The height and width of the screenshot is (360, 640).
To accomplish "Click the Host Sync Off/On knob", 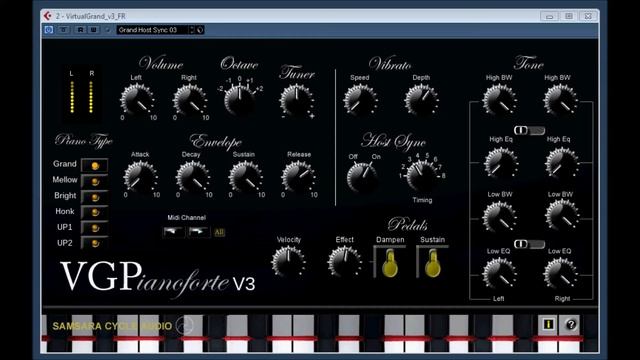I will coord(362,178).
